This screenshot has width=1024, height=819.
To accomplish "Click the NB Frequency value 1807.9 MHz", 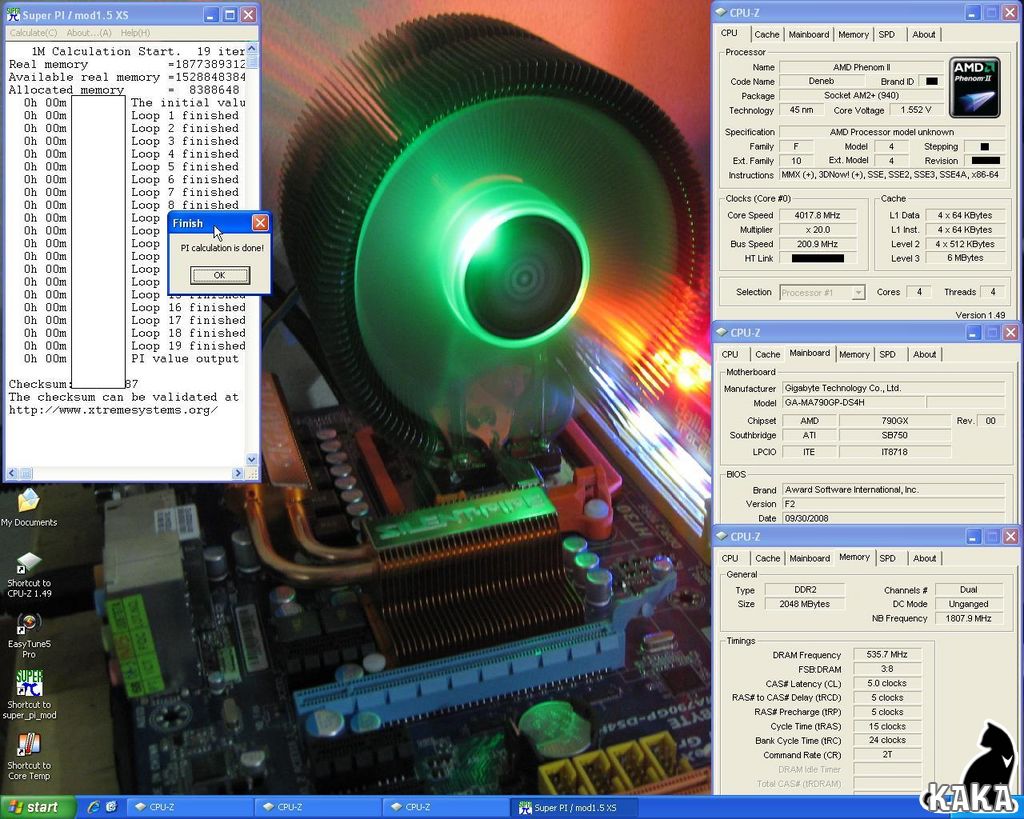I will (x=968, y=618).
